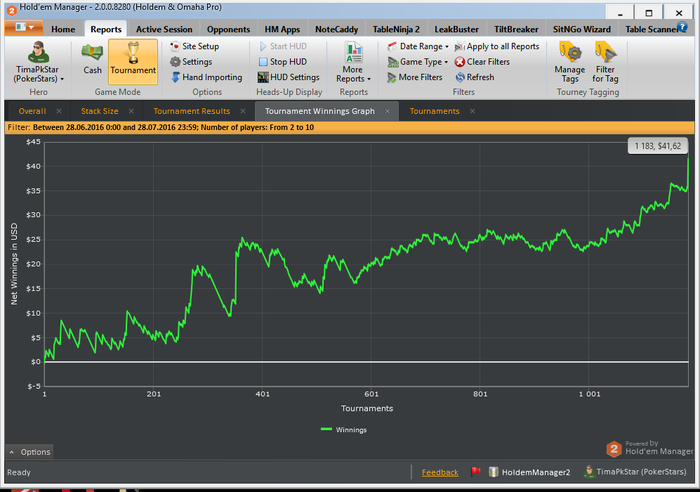
Task: Open the HM Apps tab
Action: coord(282,29)
